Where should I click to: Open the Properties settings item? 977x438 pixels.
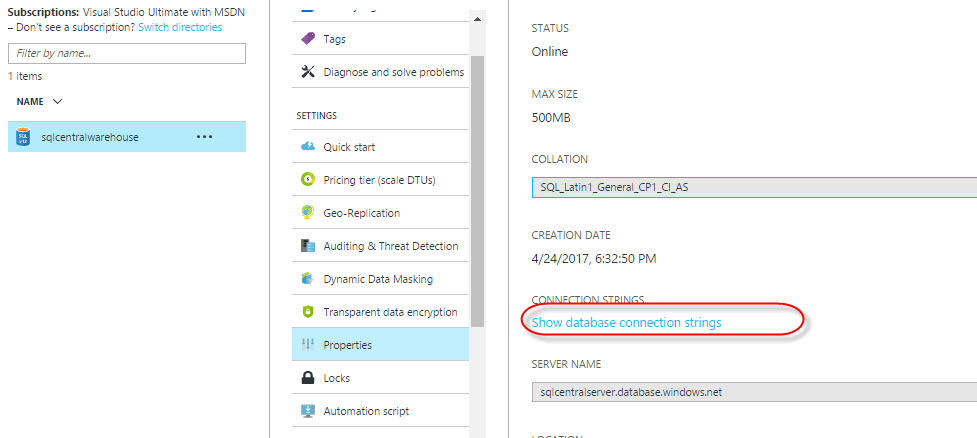point(347,345)
